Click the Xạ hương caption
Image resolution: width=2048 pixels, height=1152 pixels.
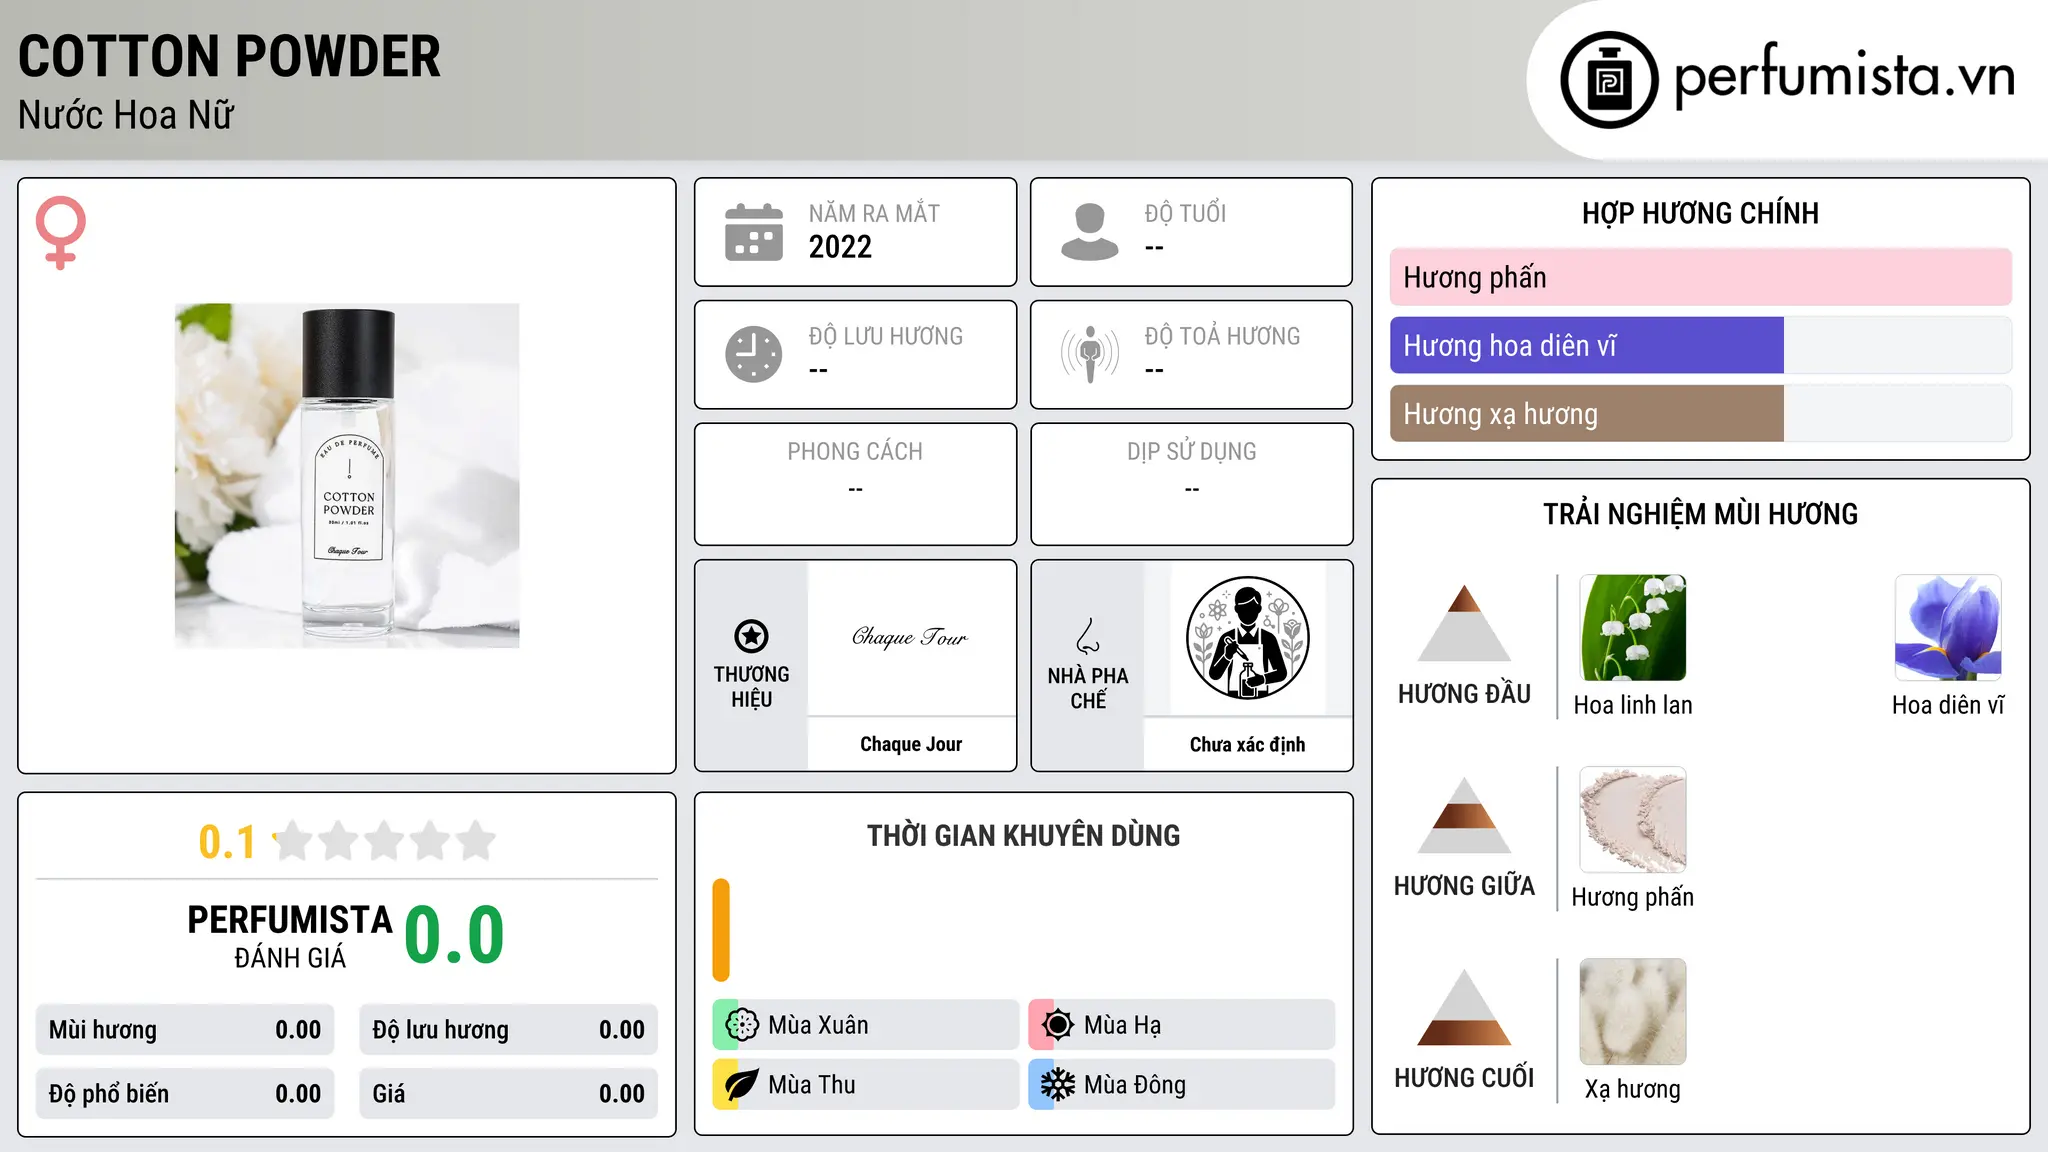(x=1633, y=1089)
